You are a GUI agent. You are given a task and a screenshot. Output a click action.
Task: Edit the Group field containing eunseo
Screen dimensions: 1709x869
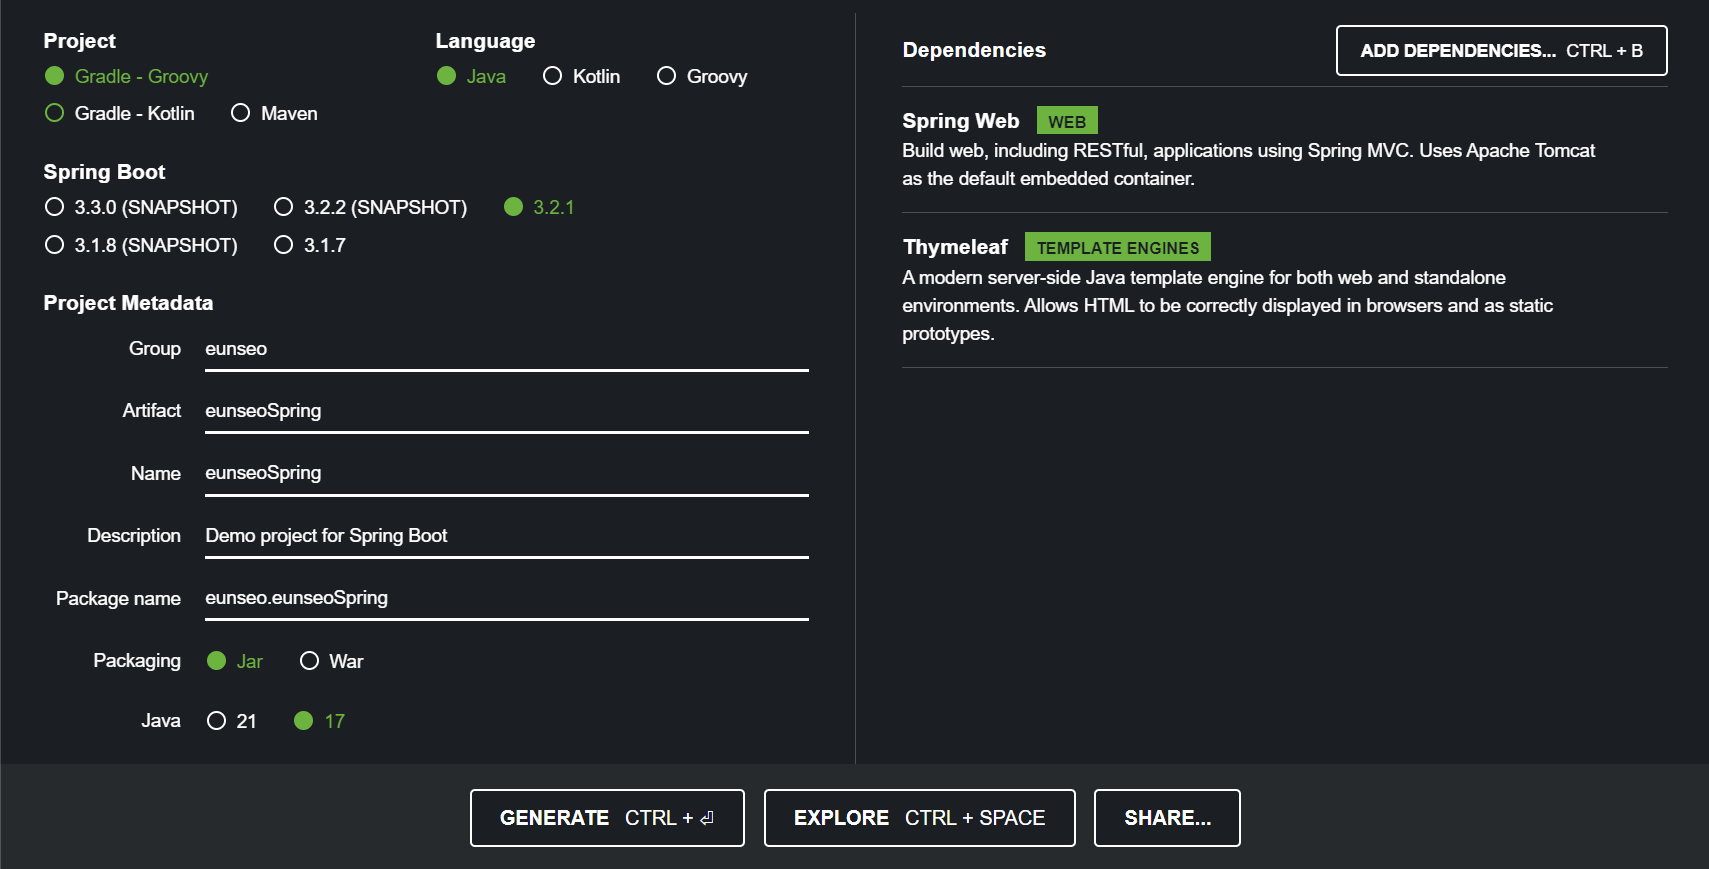pos(507,349)
